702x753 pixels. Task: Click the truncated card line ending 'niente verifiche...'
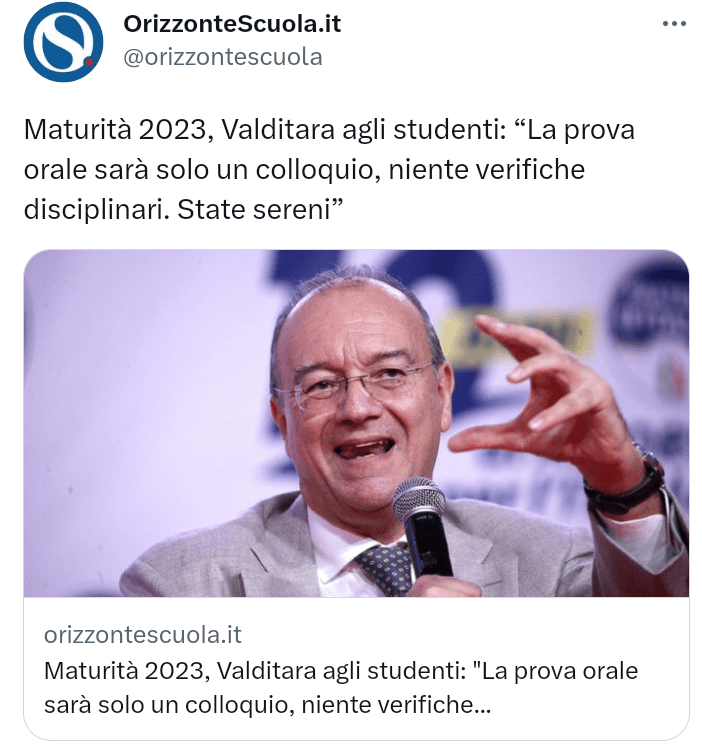click(268, 705)
